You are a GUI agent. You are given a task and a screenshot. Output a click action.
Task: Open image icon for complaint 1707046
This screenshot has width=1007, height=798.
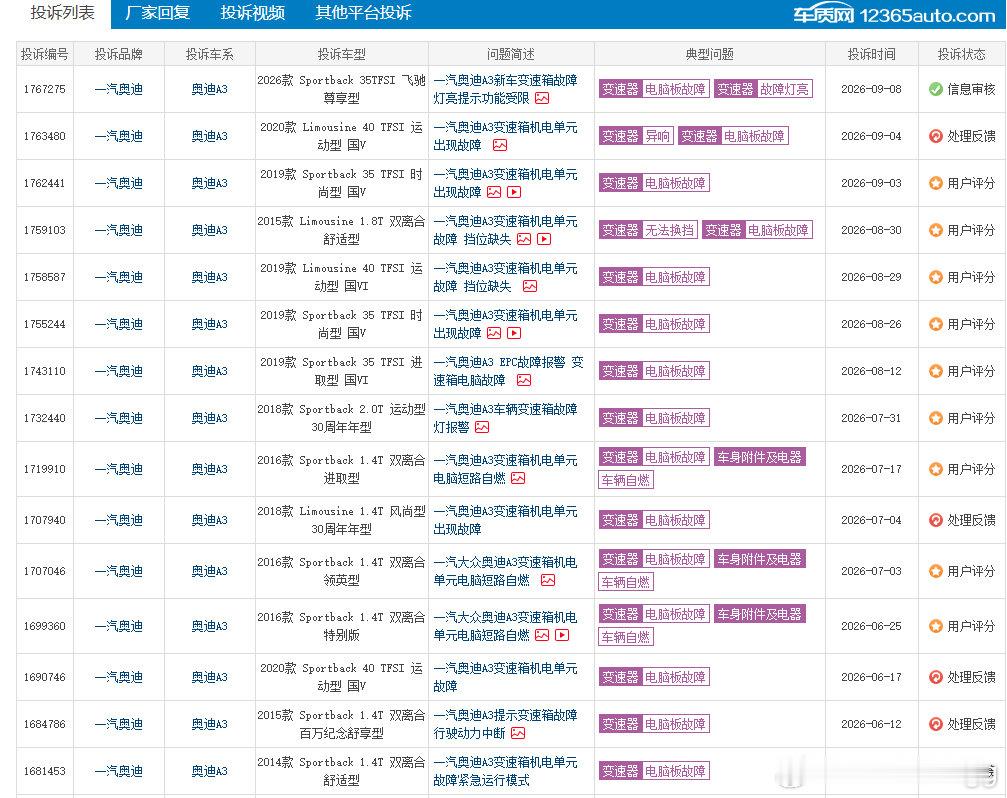(x=548, y=580)
